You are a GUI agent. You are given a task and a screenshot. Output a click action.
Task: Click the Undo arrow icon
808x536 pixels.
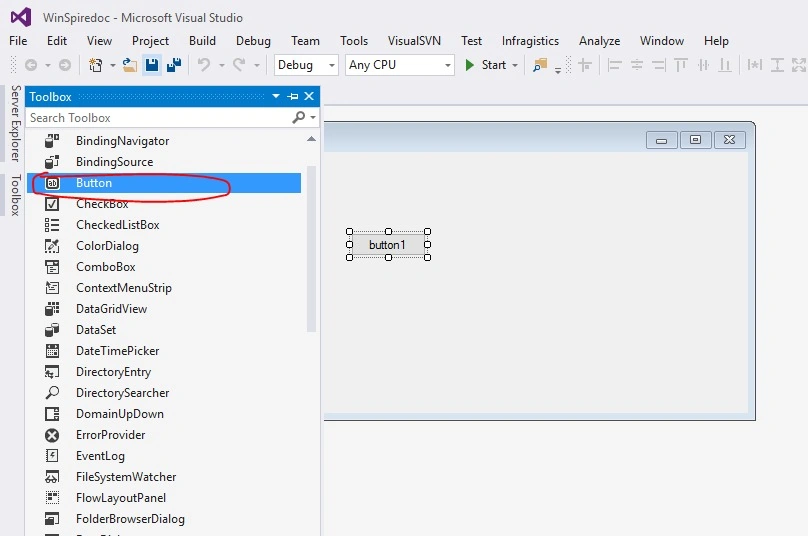click(x=204, y=65)
